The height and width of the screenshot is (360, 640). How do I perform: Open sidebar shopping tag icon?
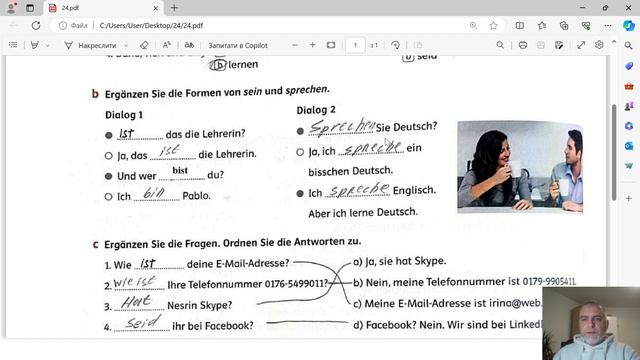pyautogui.click(x=629, y=66)
